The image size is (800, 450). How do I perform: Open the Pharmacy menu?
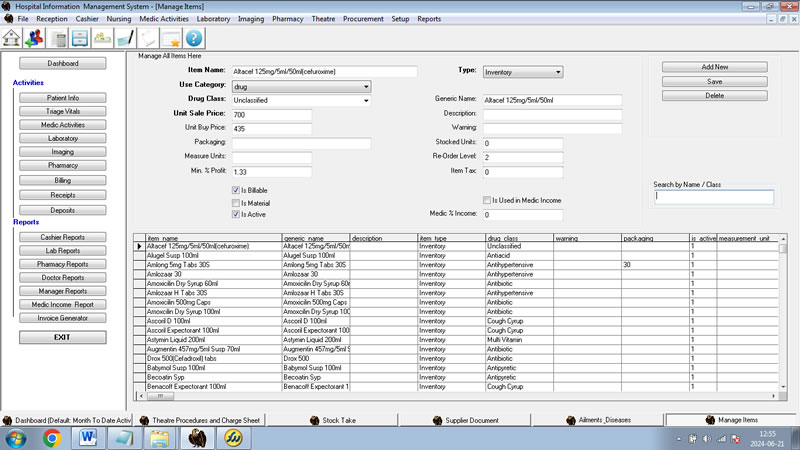(287, 18)
